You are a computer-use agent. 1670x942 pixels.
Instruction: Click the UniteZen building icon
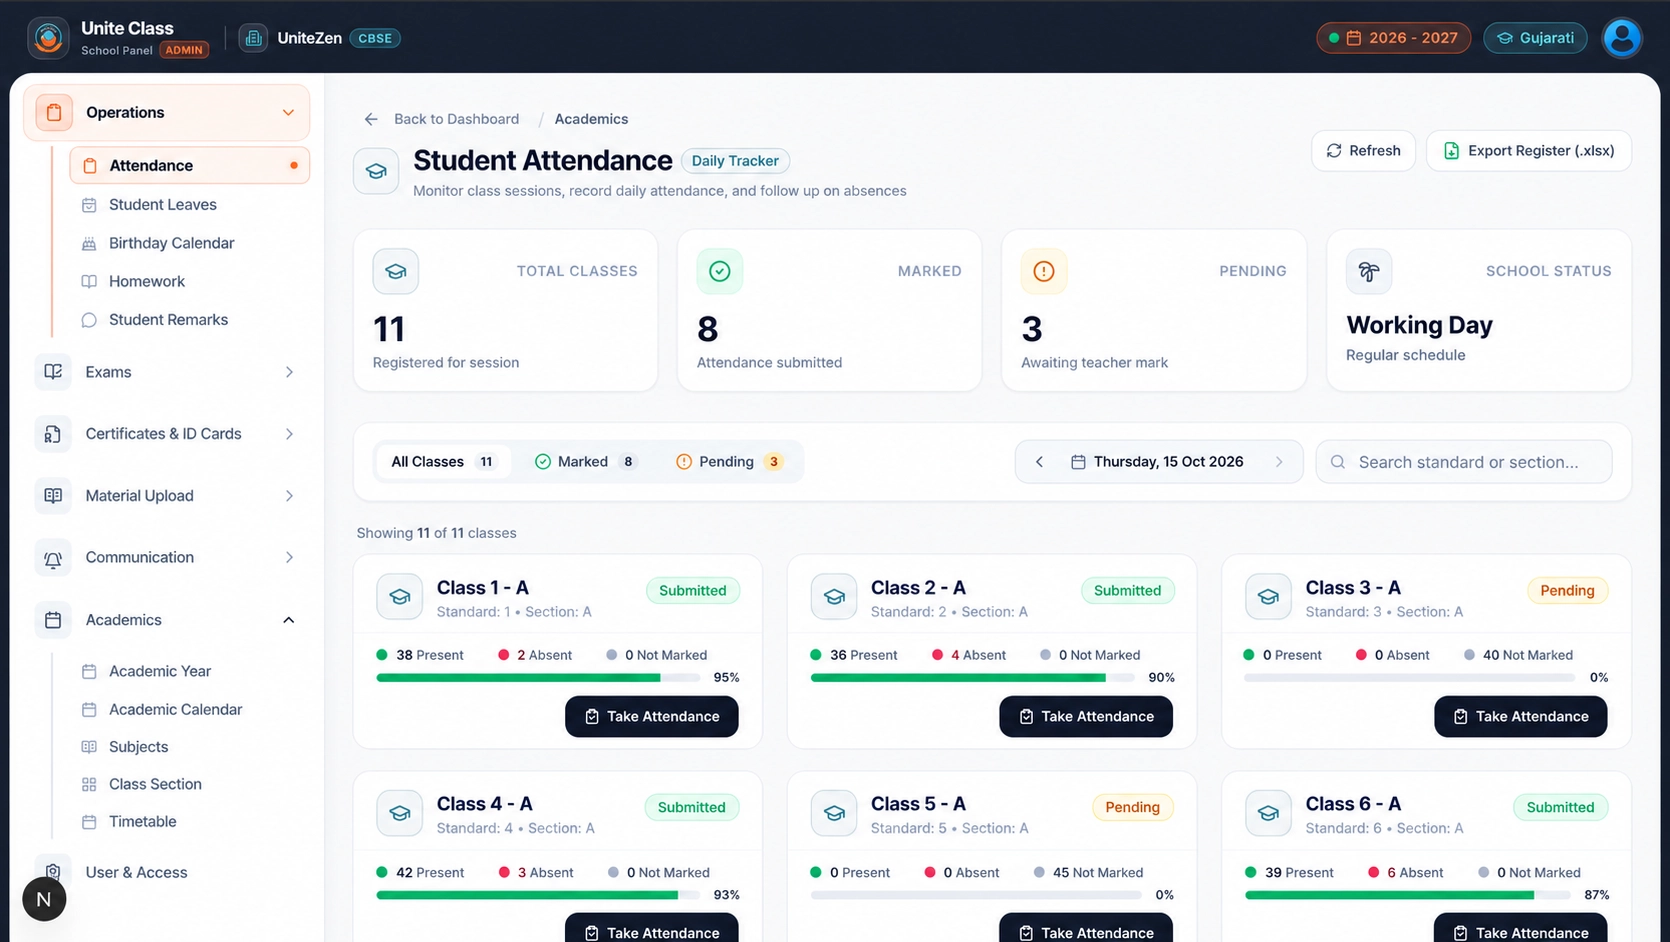coord(253,38)
